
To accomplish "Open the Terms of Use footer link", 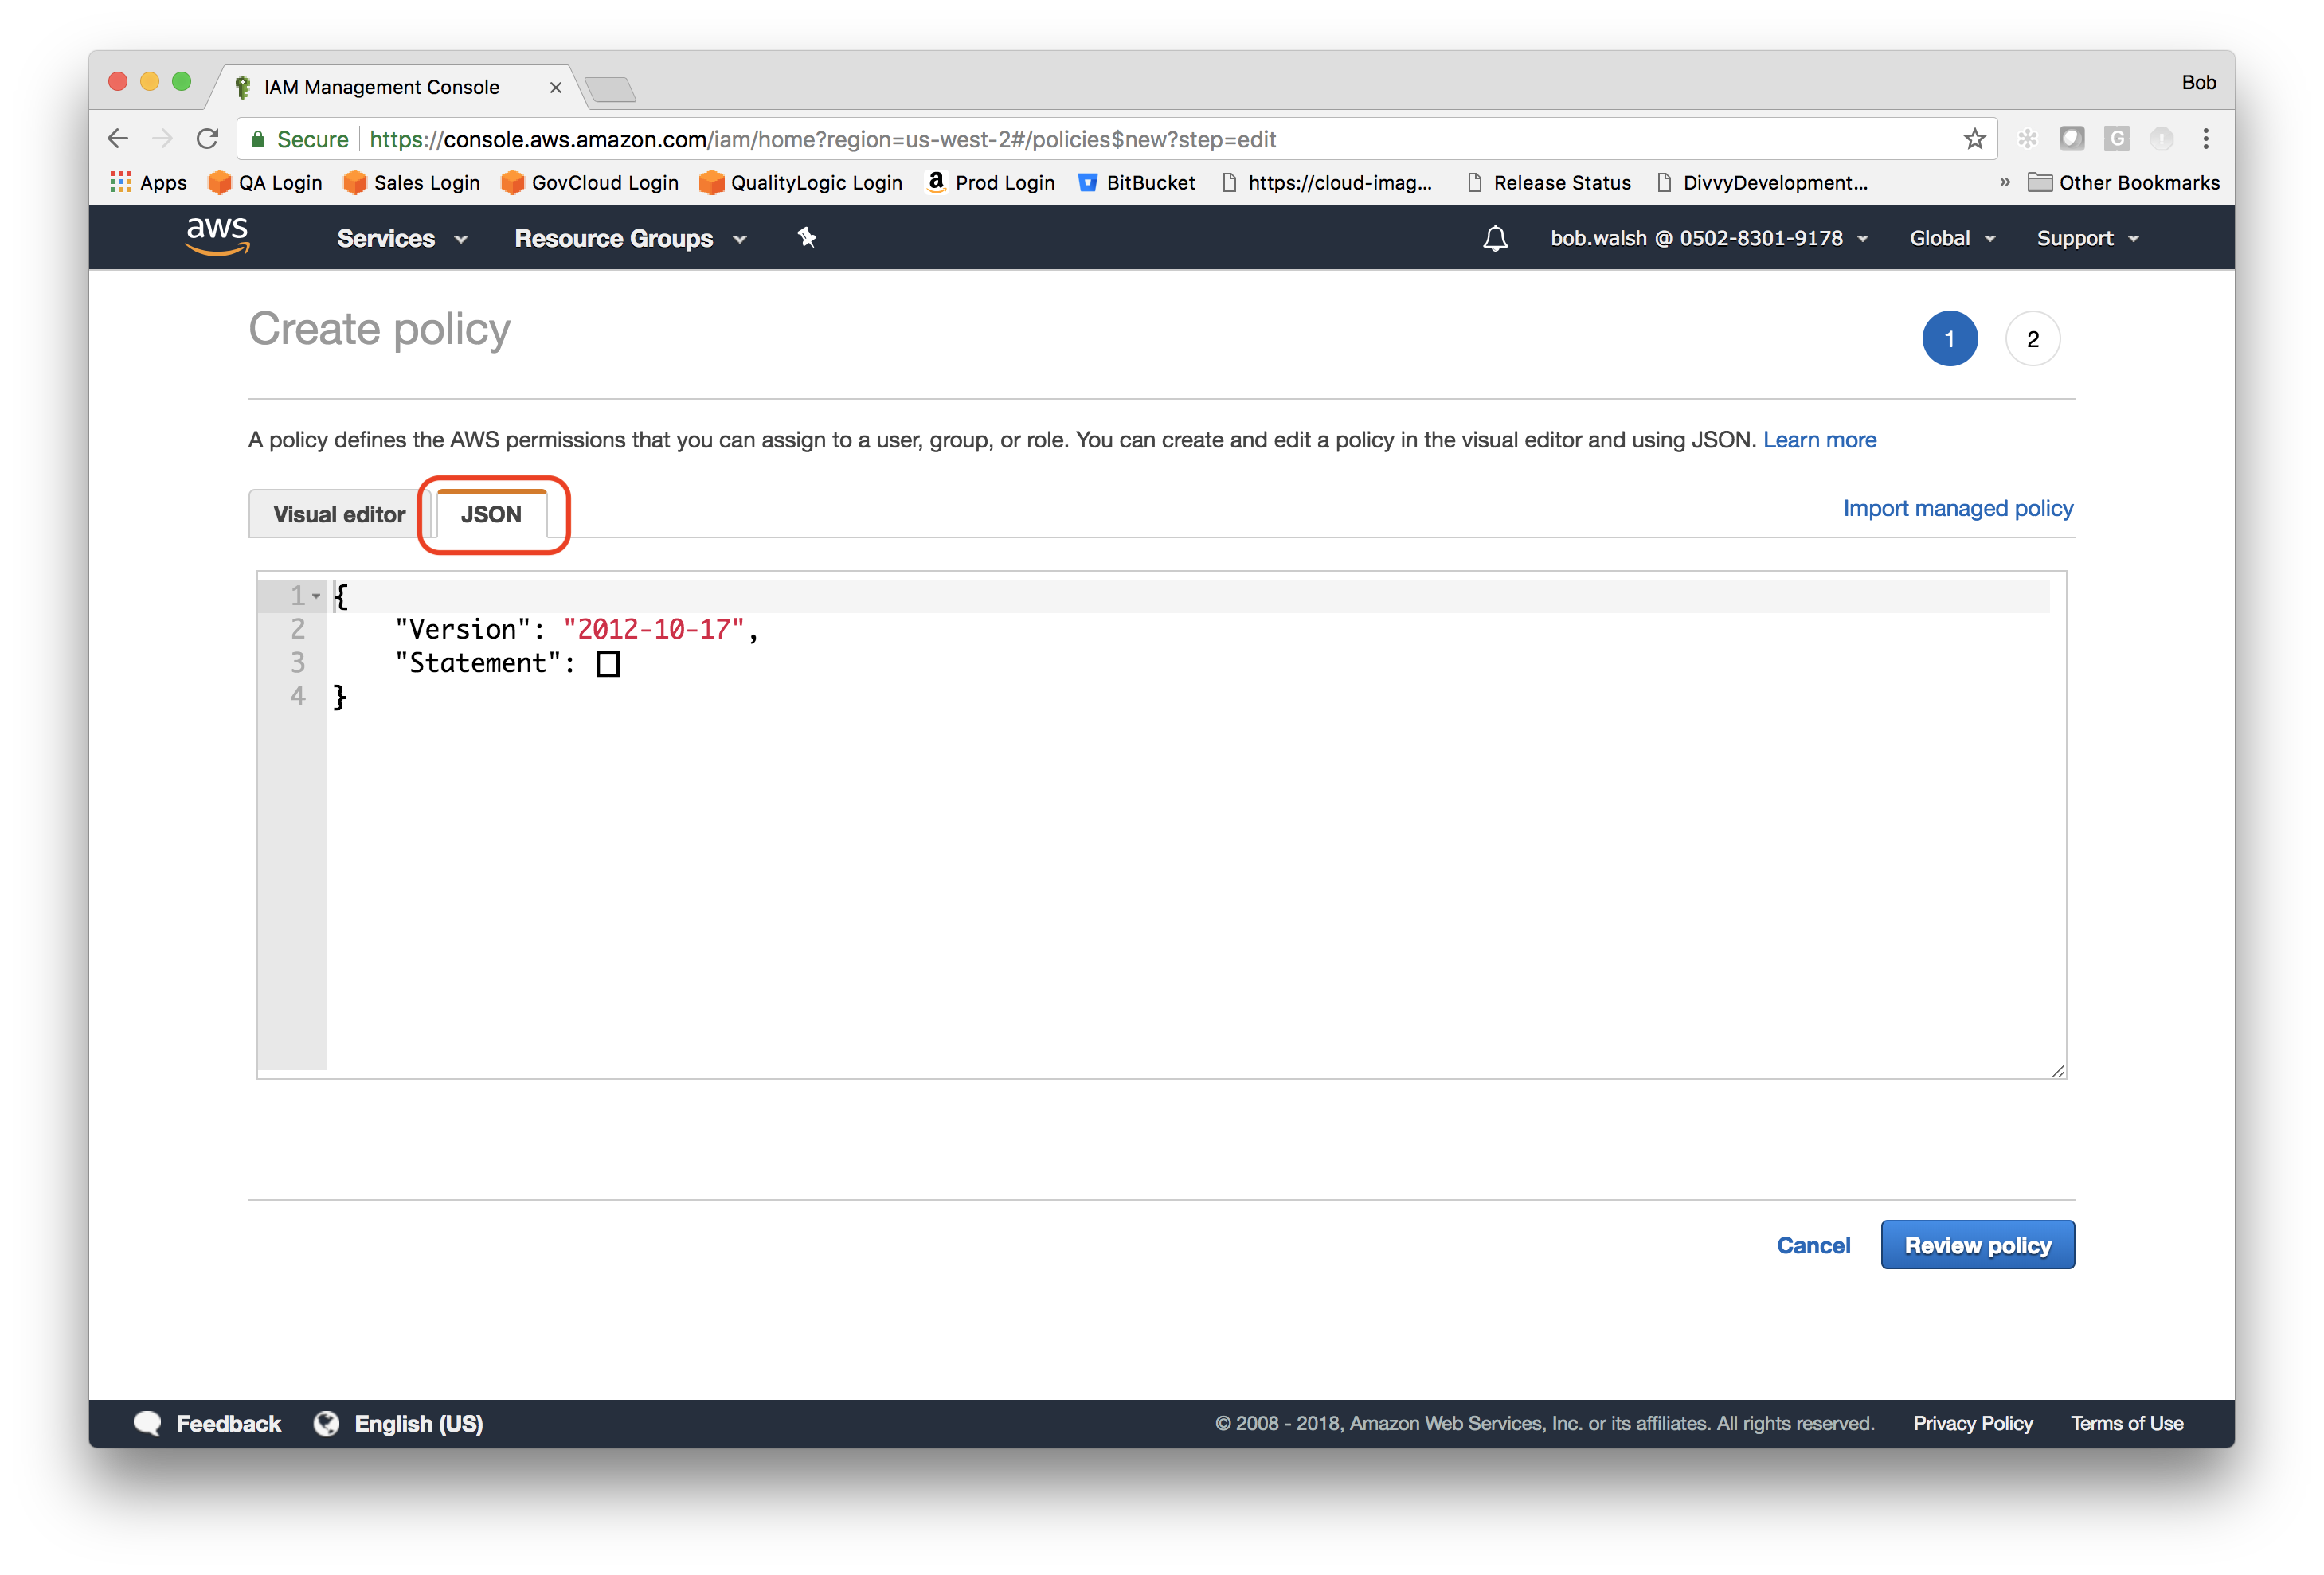I will [2126, 1423].
